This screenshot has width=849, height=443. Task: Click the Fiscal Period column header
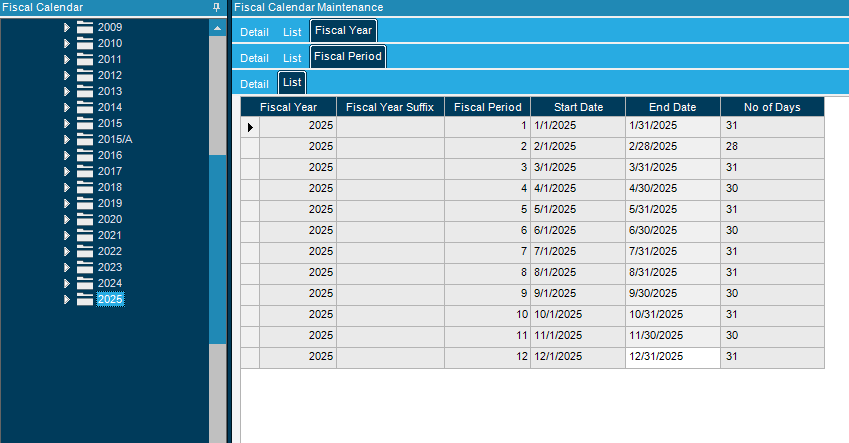click(x=487, y=107)
